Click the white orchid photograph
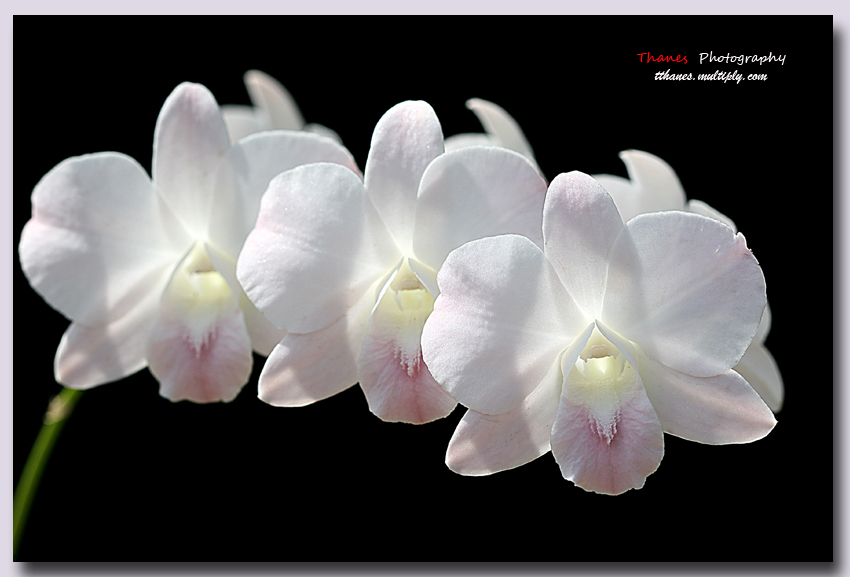The image size is (850, 577). (423, 288)
